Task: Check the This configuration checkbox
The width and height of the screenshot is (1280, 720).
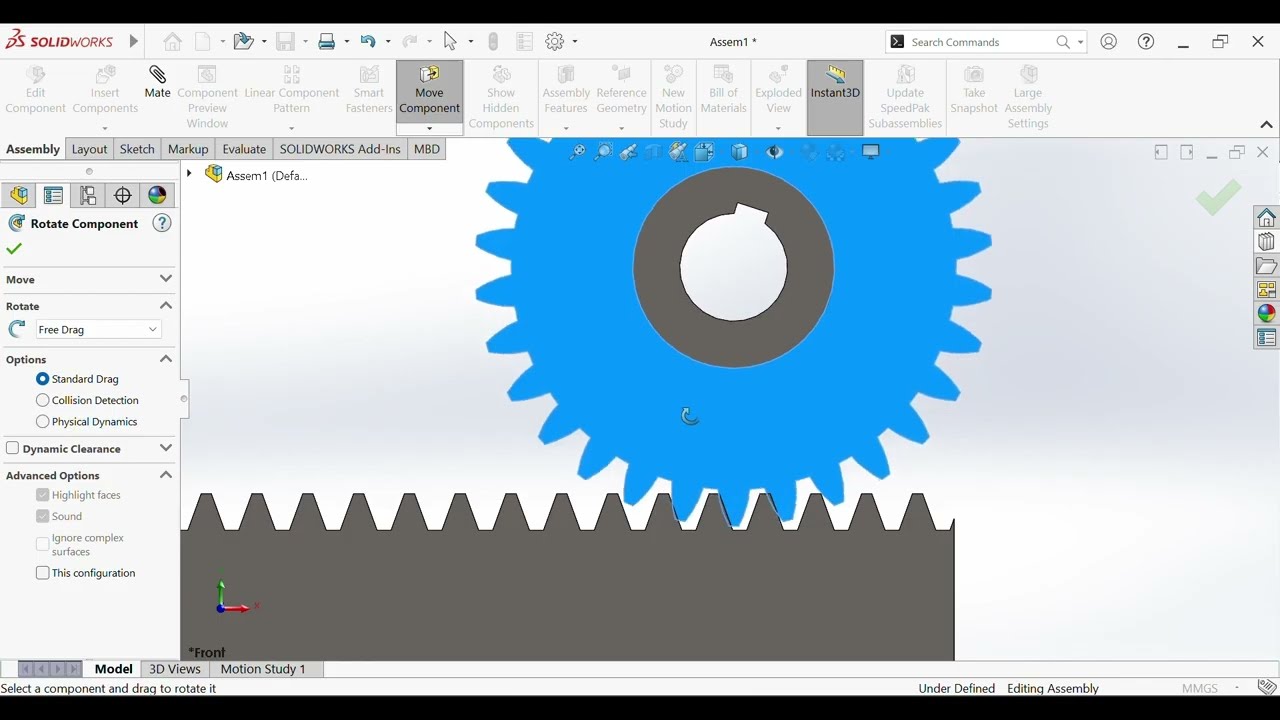Action: (x=43, y=573)
